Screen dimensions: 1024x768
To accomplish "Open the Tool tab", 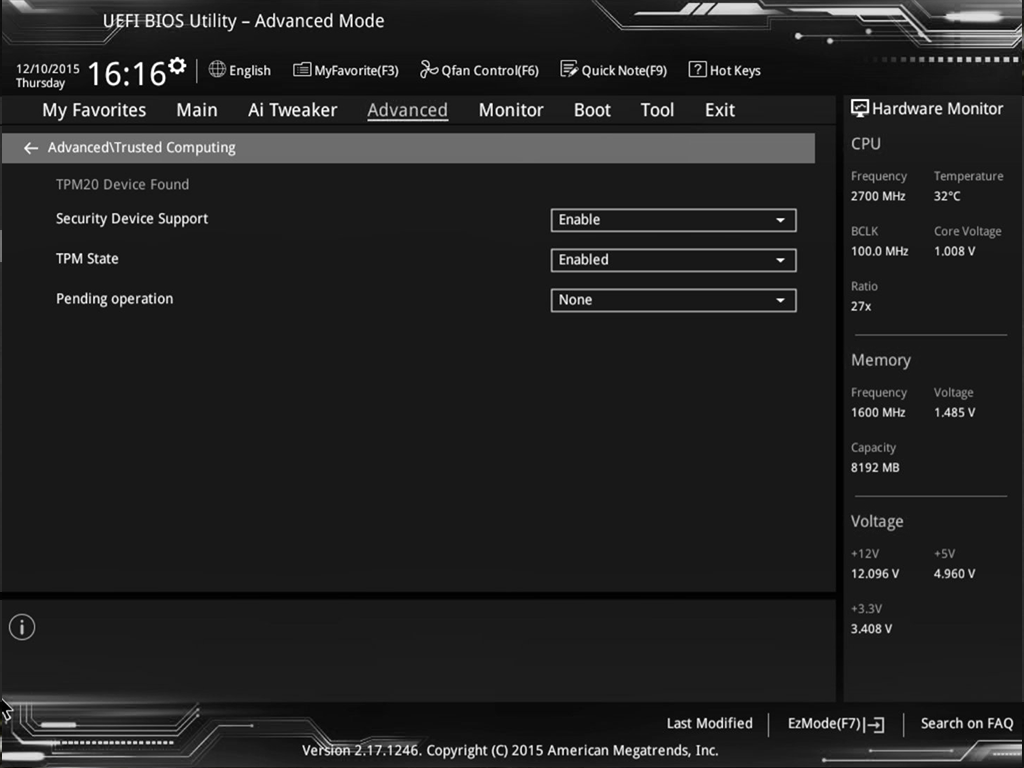I will (x=657, y=110).
